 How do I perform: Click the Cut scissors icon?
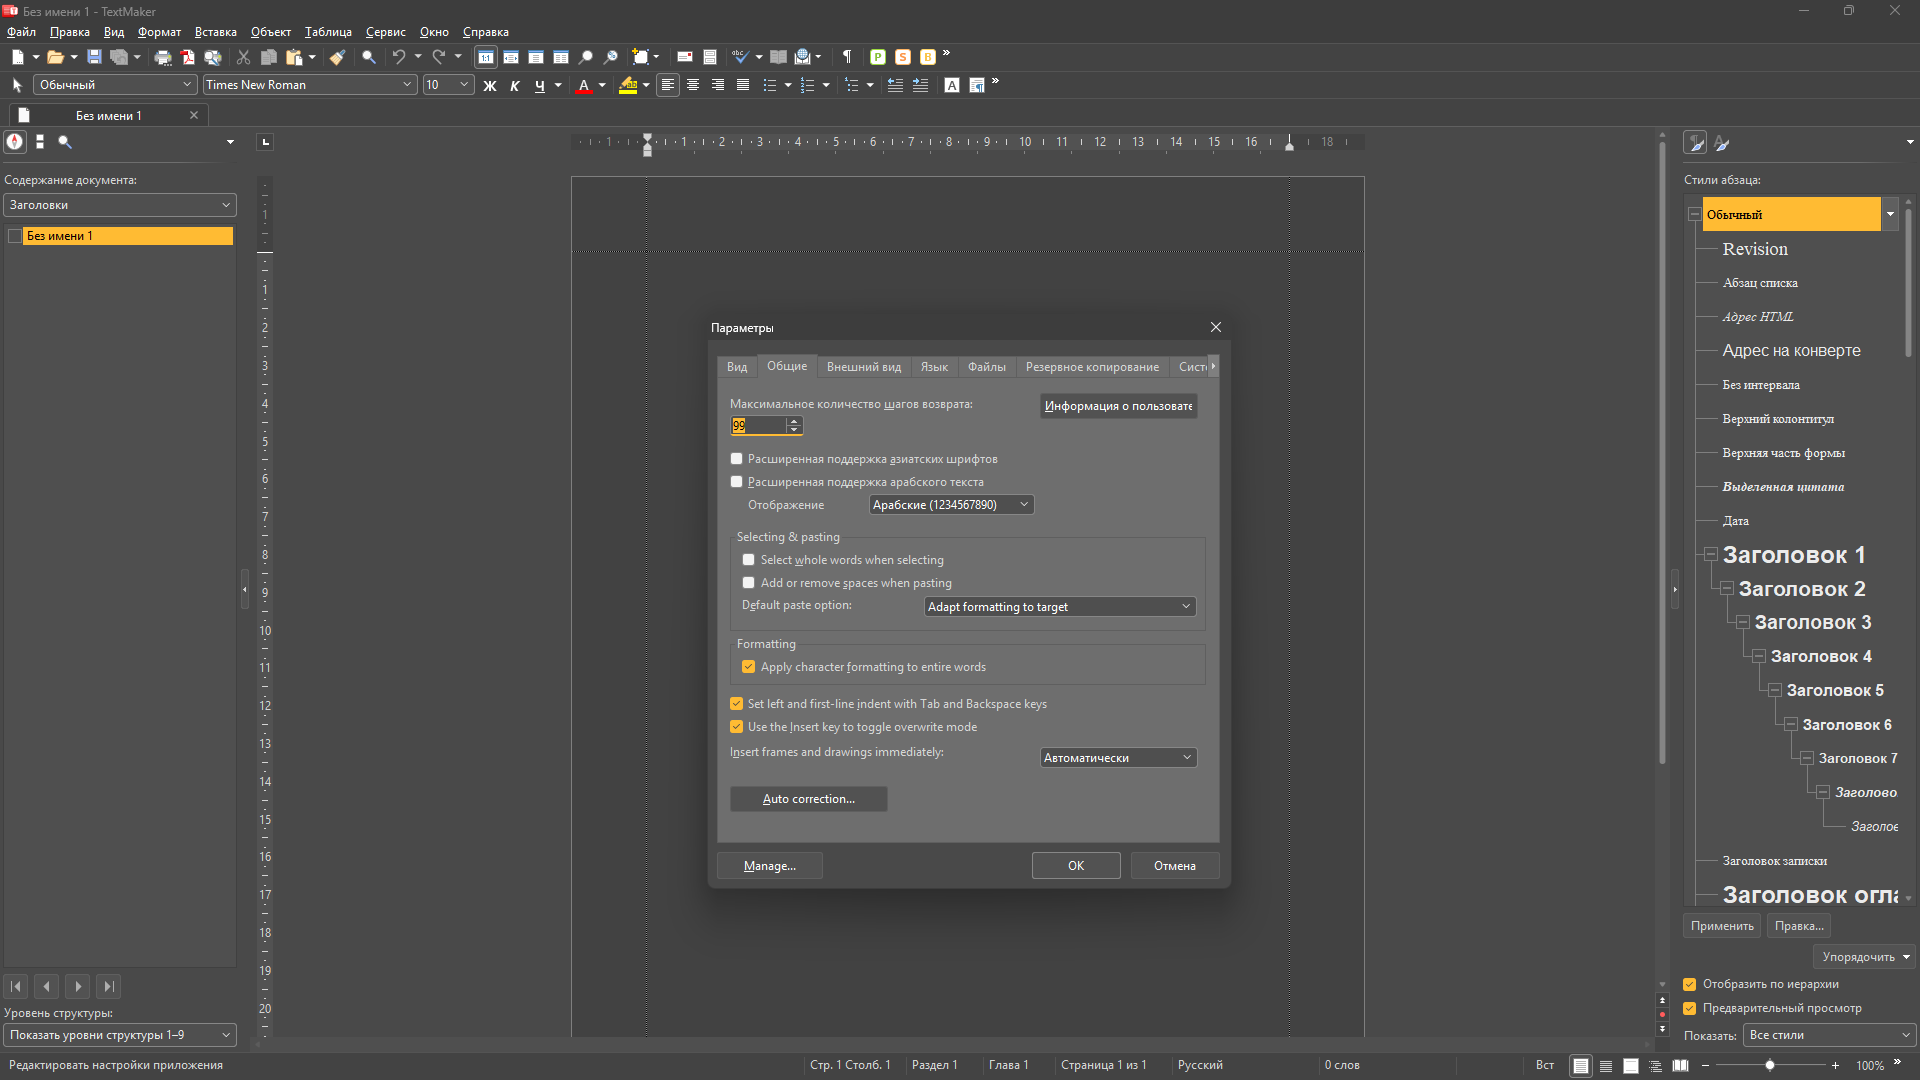pyautogui.click(x=243, y=57)
